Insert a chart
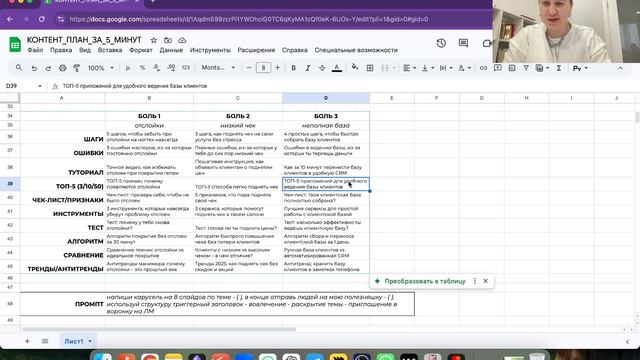Viewport: 640px width, 360px height. click(512, 68)
